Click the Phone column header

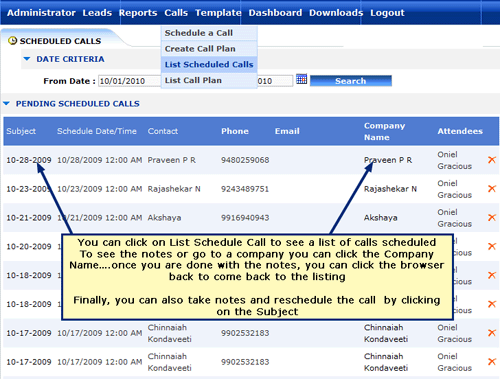point(235,131)
